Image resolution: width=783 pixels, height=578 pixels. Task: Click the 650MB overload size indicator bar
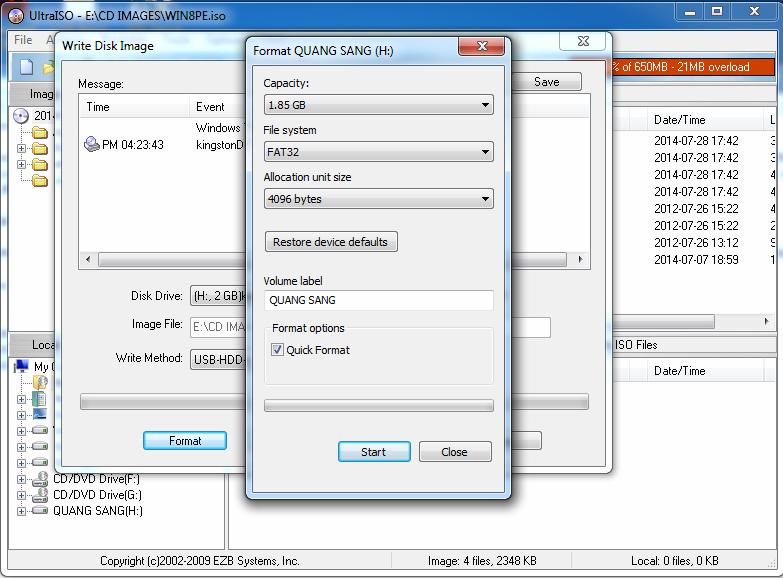(692, 67)
